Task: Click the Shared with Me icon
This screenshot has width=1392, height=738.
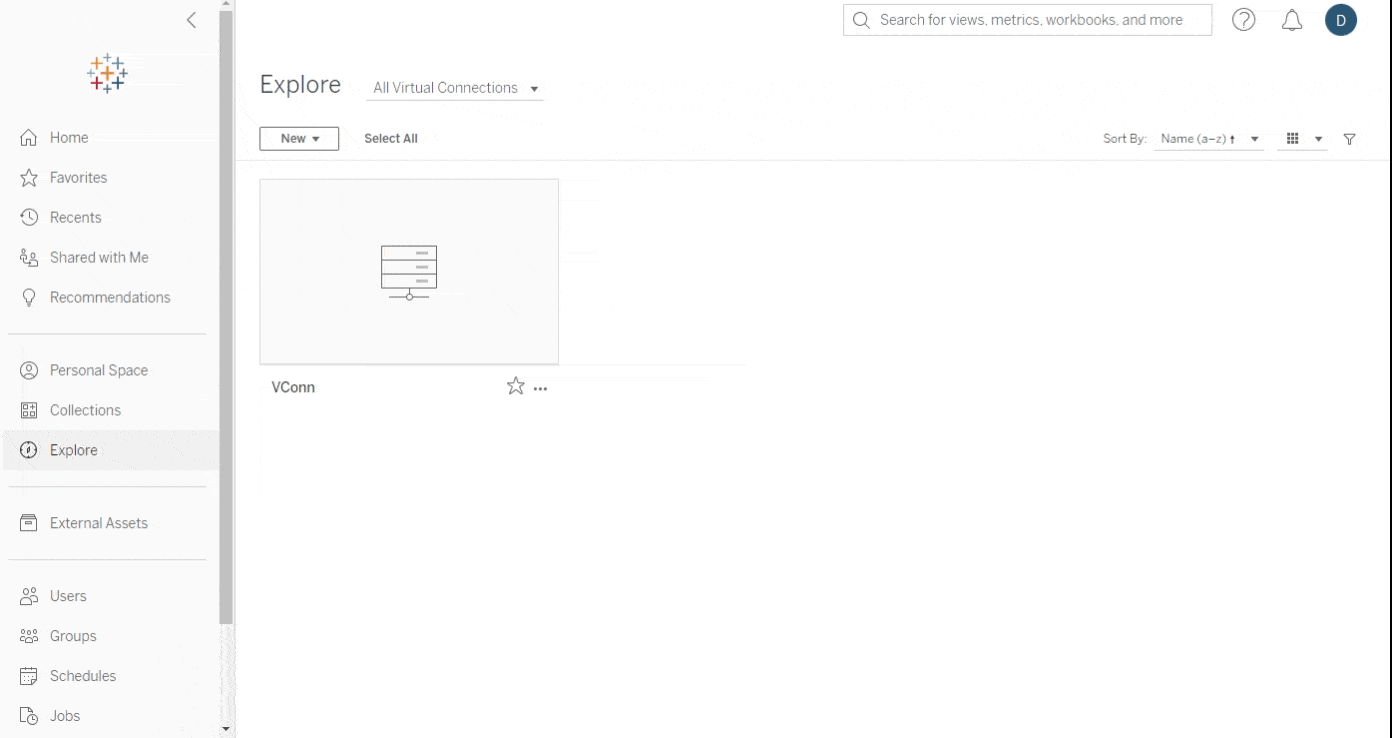Action: click(29, 258)
